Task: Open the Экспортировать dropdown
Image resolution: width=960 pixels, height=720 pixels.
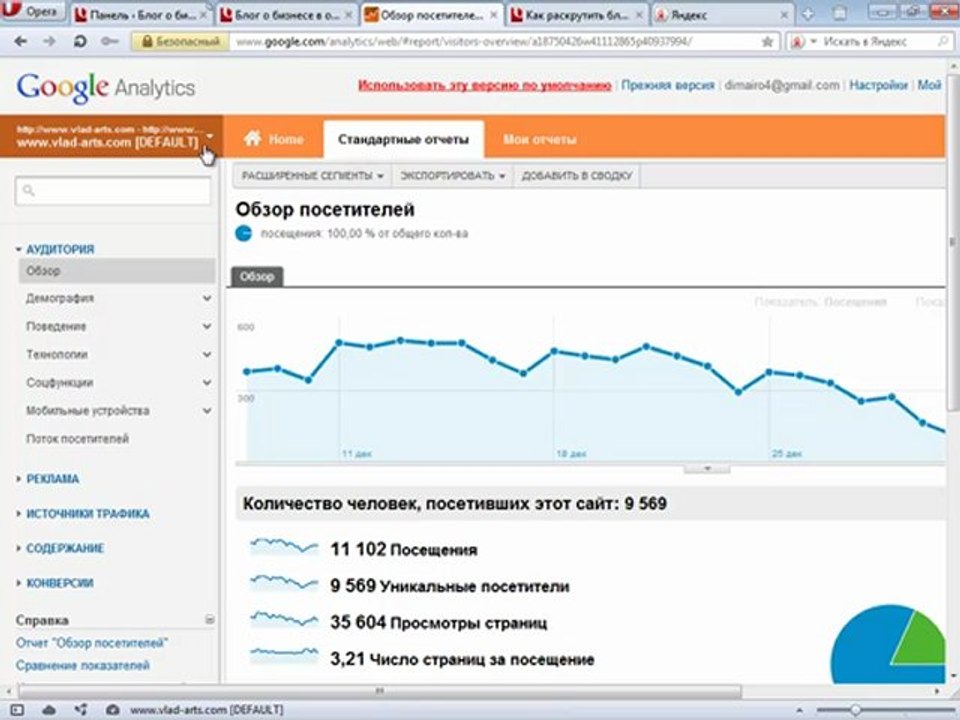Action: (452, 176)
